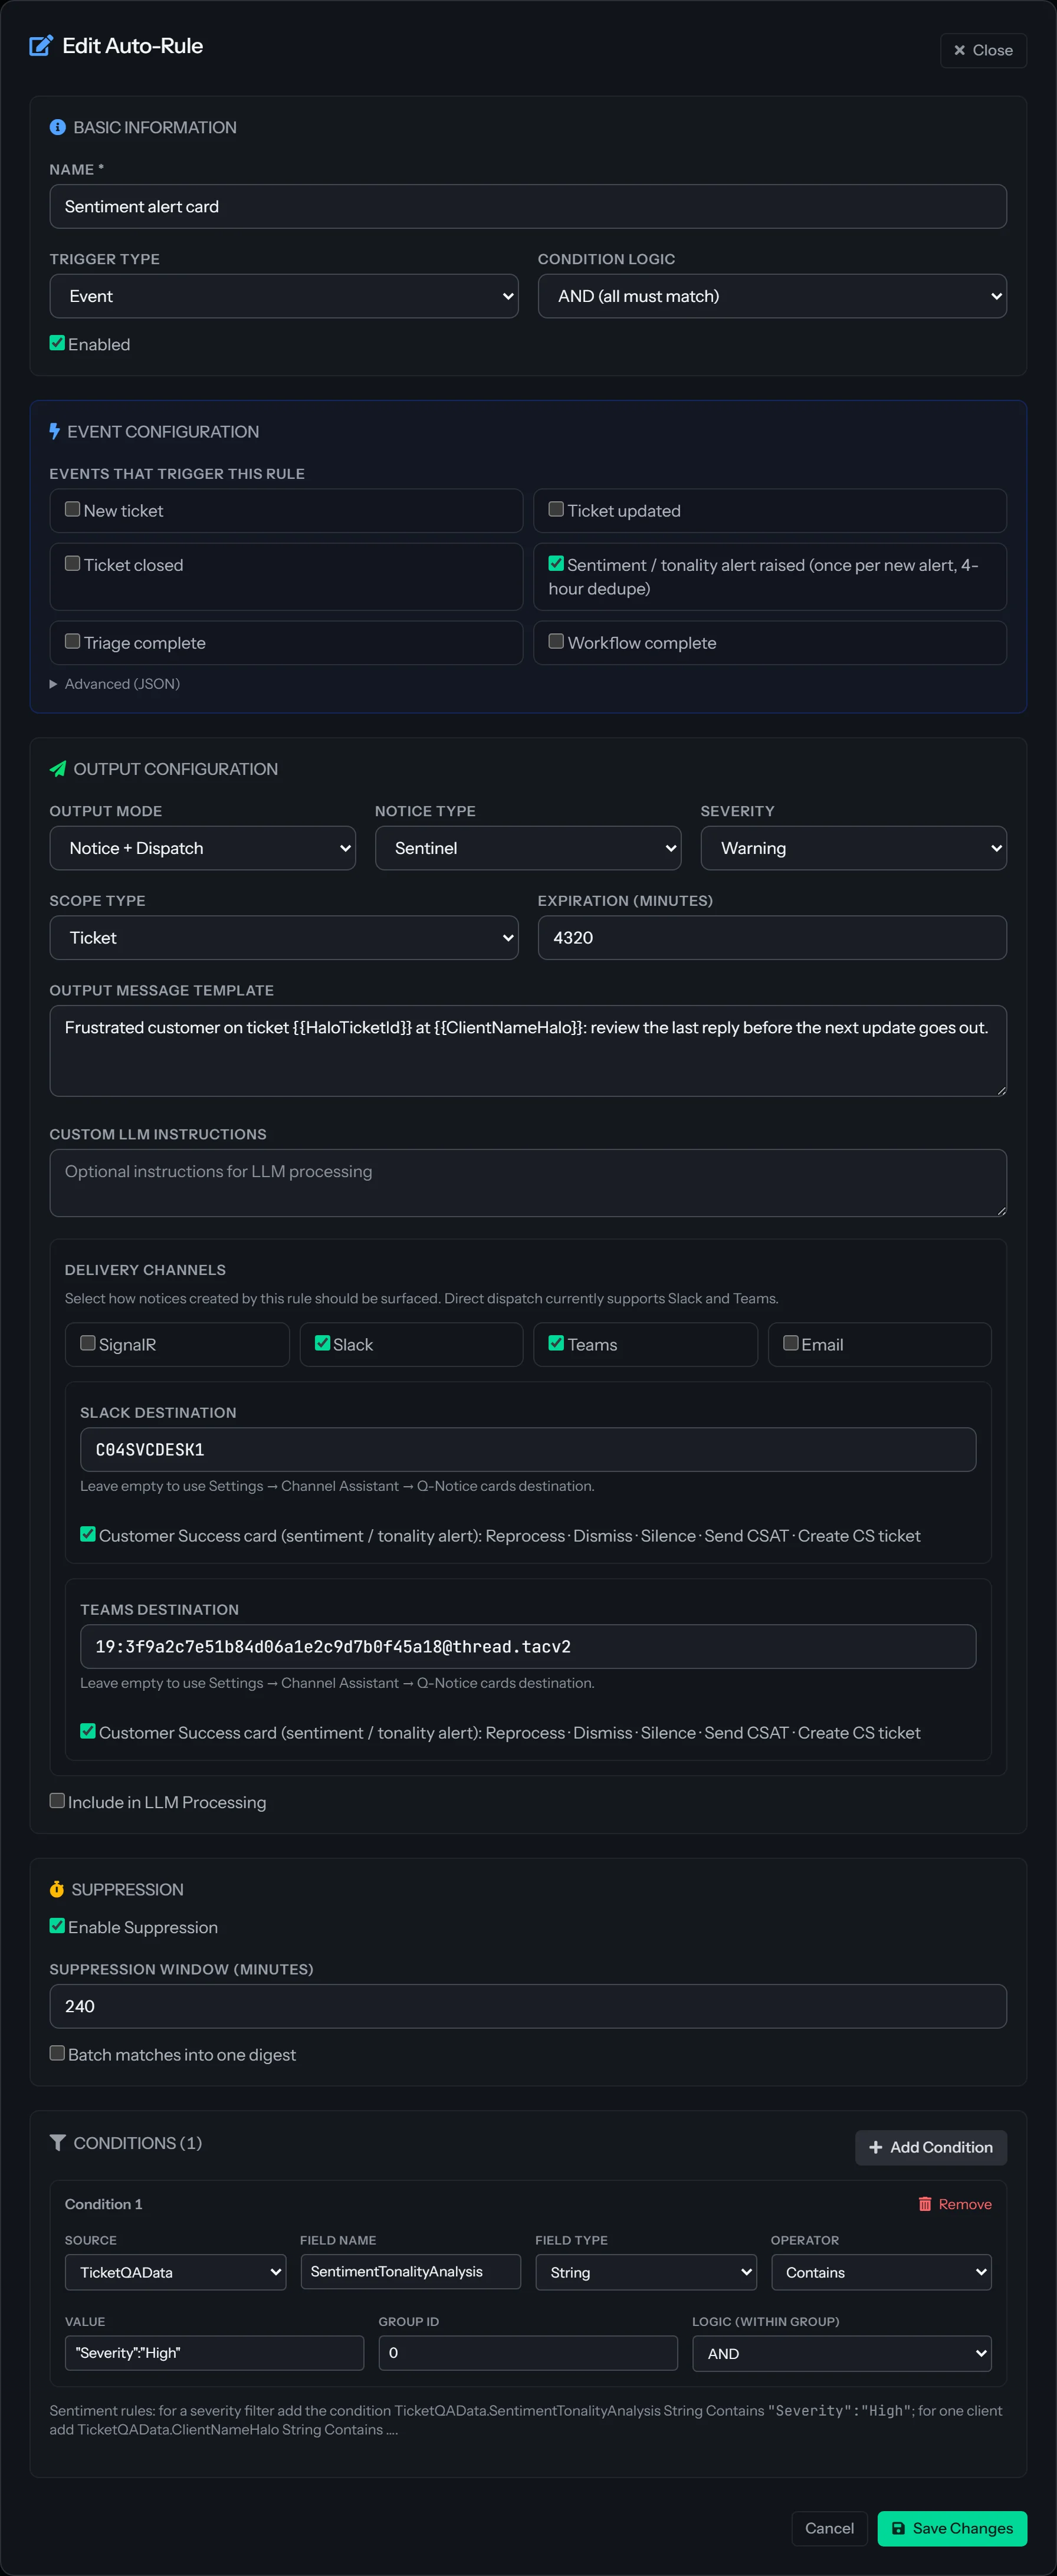Expand the Advanced (JSON) section
This screenshot has width=1057, height=2576.
pyautogui.click(x=115, y=684)
